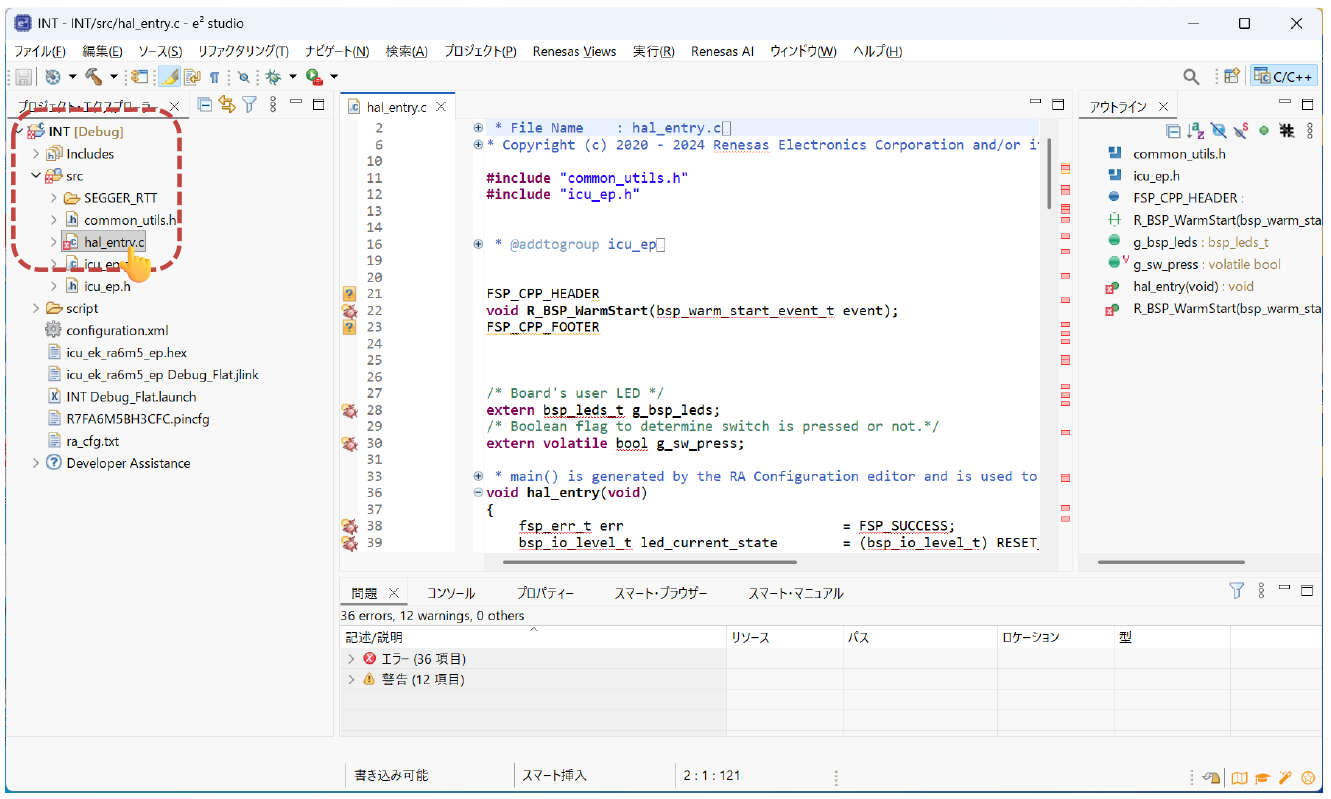Toggle Link with Editor in Project Explorer
The image size is (1331, 799).
[x=227, y=104]
